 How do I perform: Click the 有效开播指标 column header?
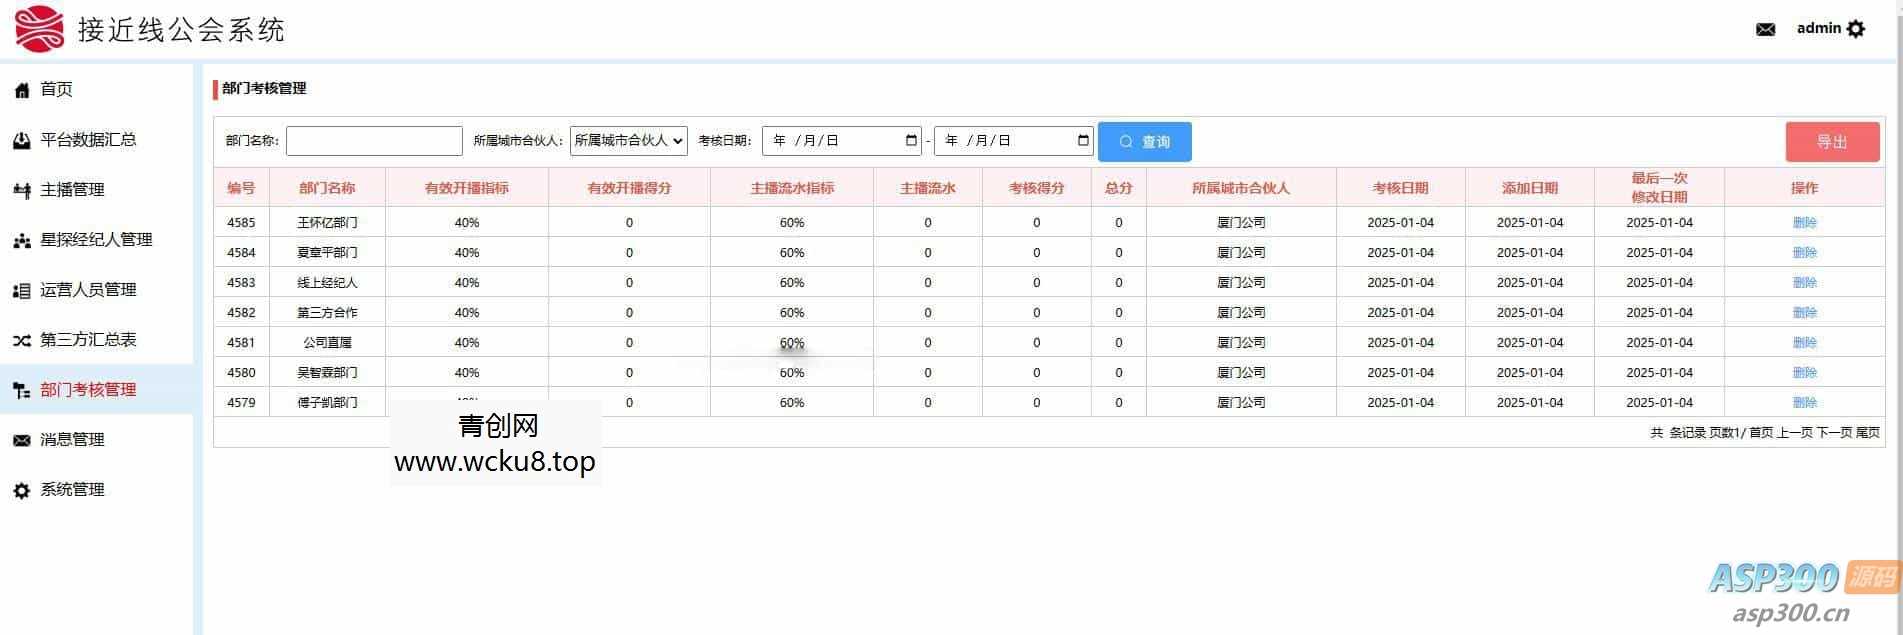pyautogui.click(x=467, y=188)
